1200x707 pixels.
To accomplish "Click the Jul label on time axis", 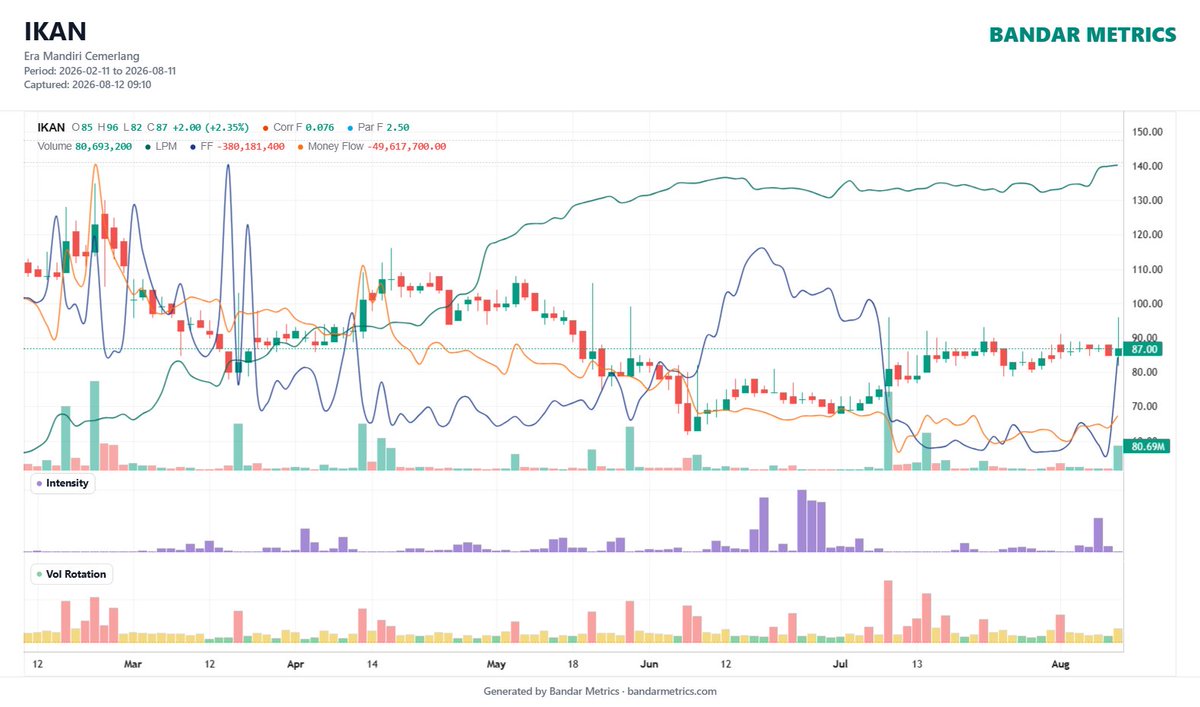I will [x=841, y=663].
